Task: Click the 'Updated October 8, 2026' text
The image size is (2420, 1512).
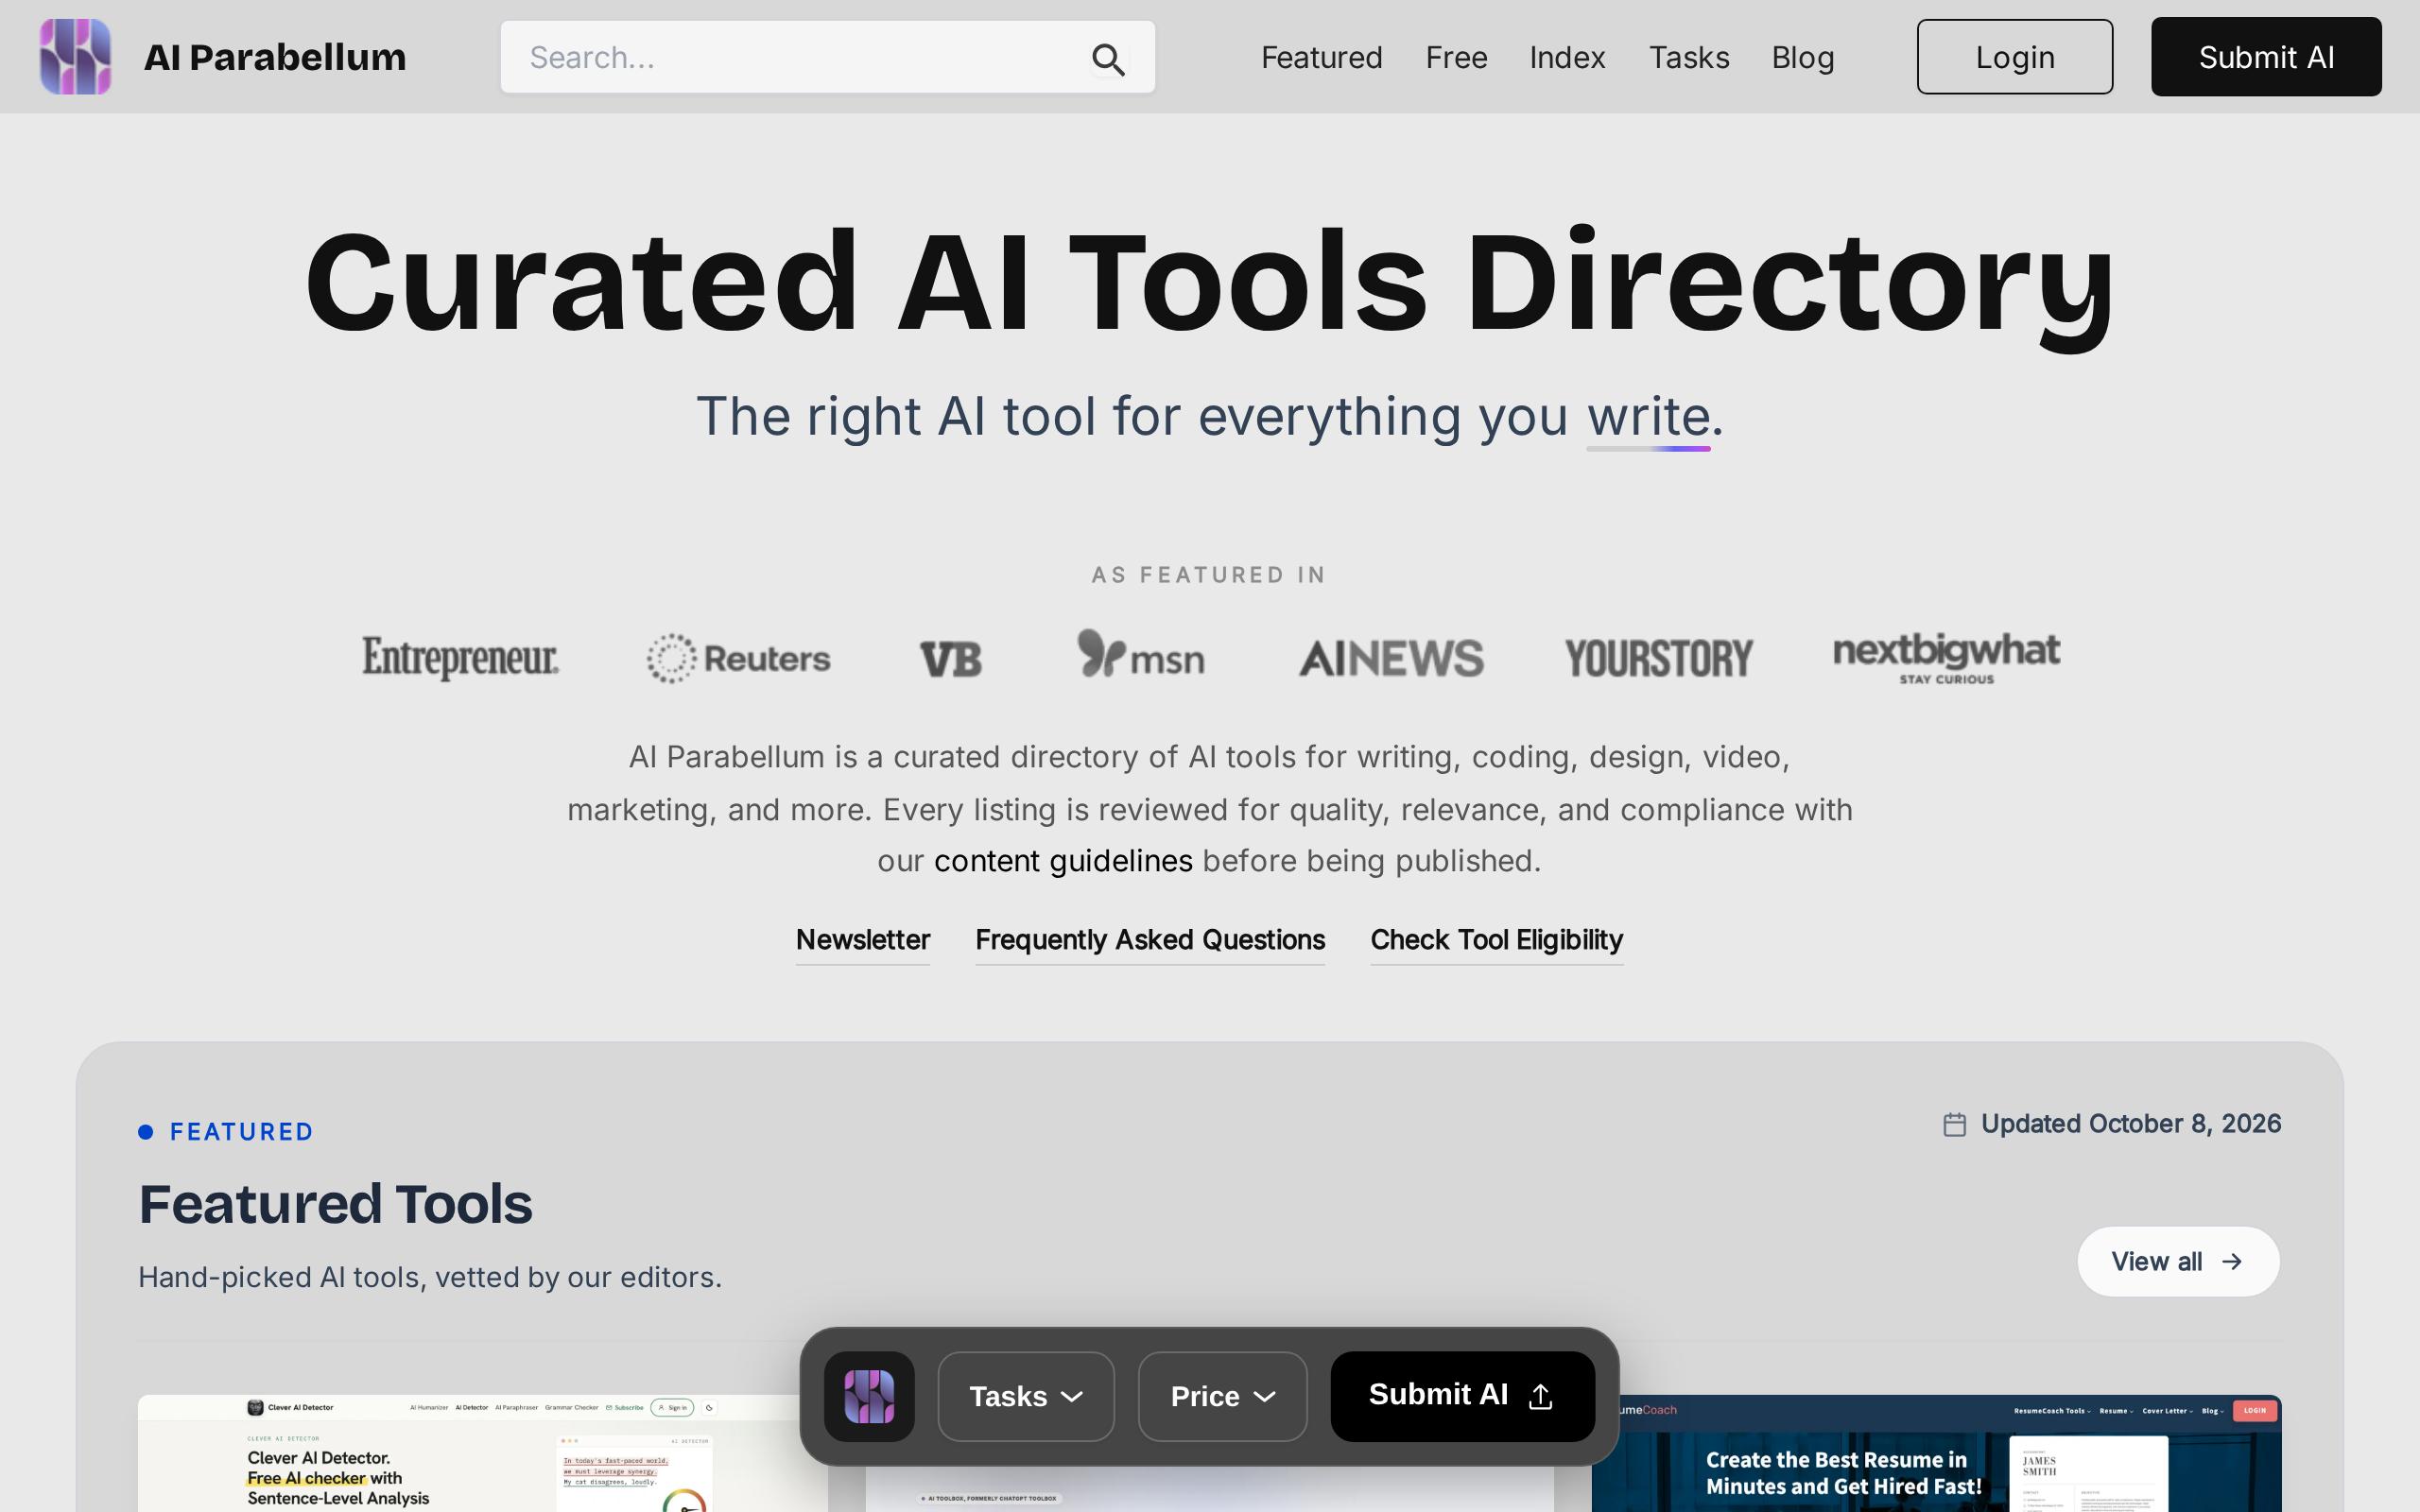Action: [x=2131, y=1124]
